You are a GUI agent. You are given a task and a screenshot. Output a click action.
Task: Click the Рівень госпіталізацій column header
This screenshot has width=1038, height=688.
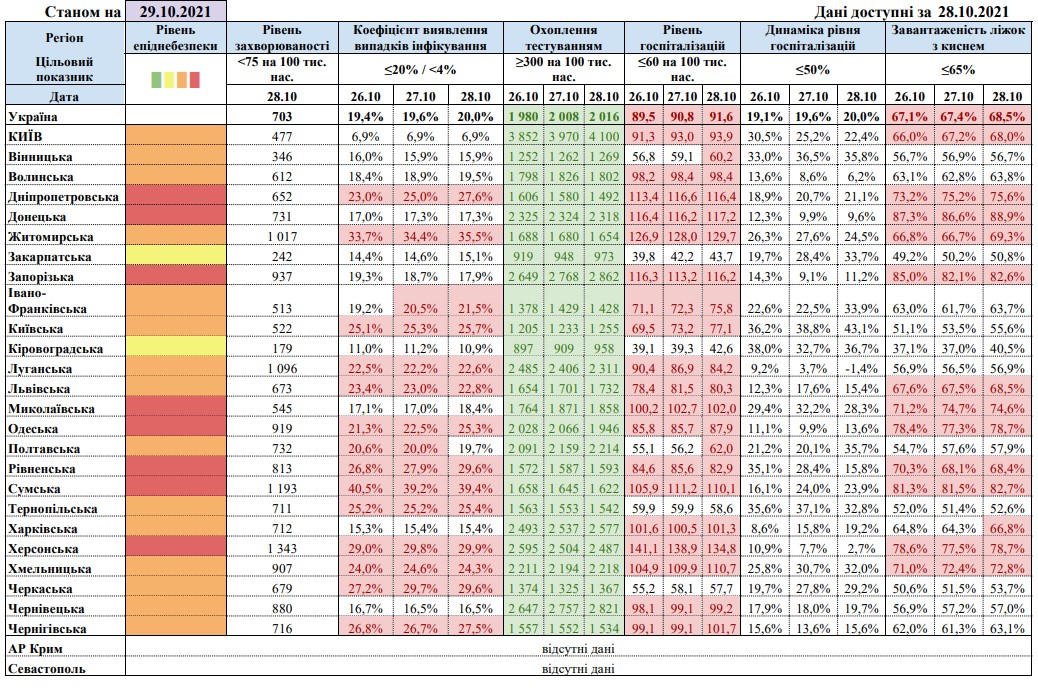pos(682,38)
